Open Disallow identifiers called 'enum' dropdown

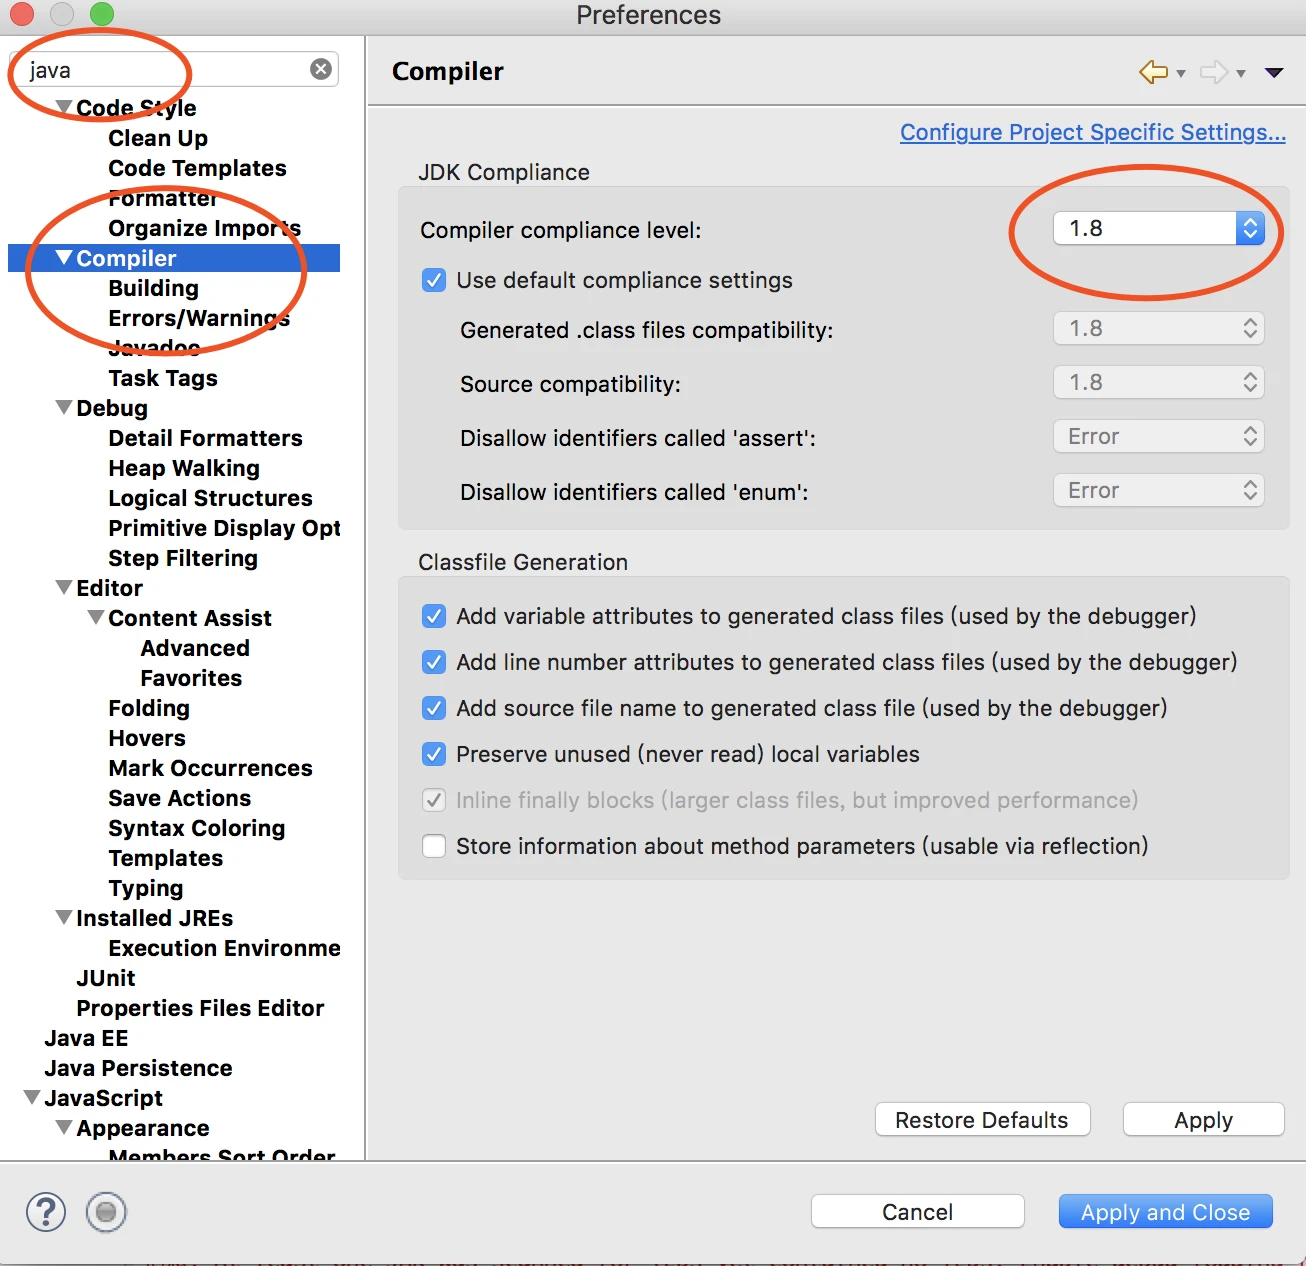pos(1159,490)
